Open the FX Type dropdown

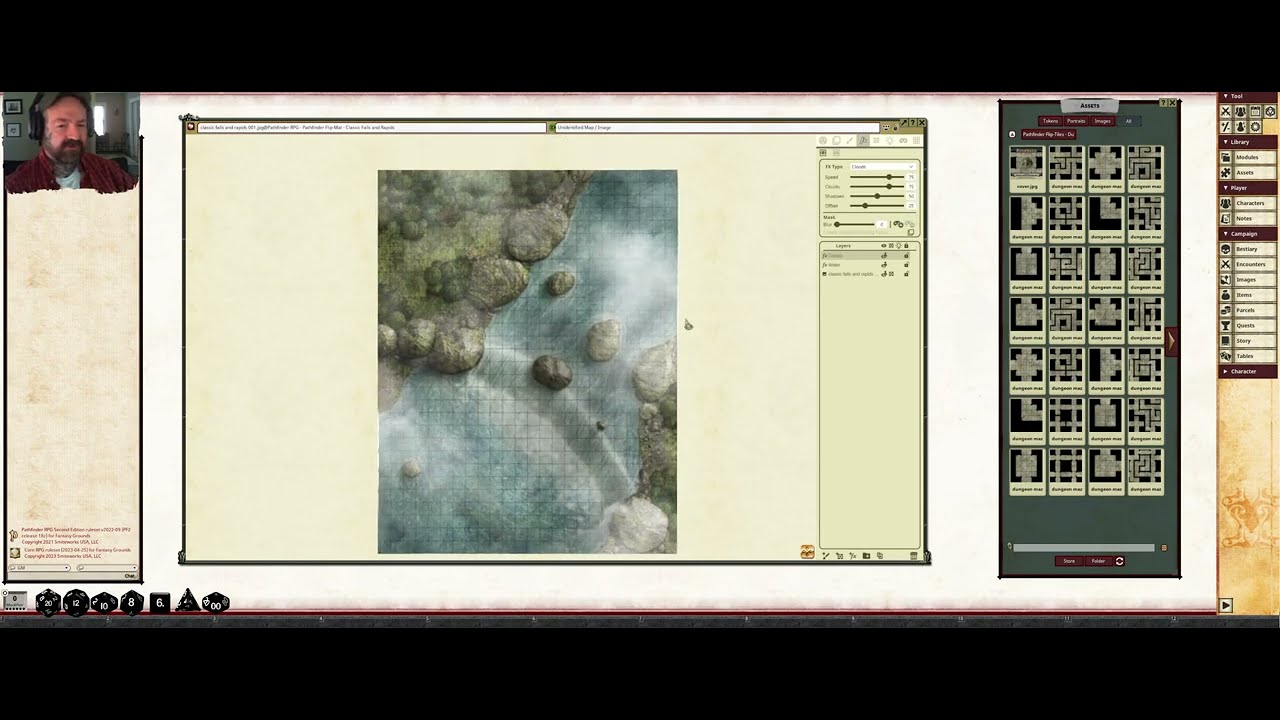pos(883,166)
